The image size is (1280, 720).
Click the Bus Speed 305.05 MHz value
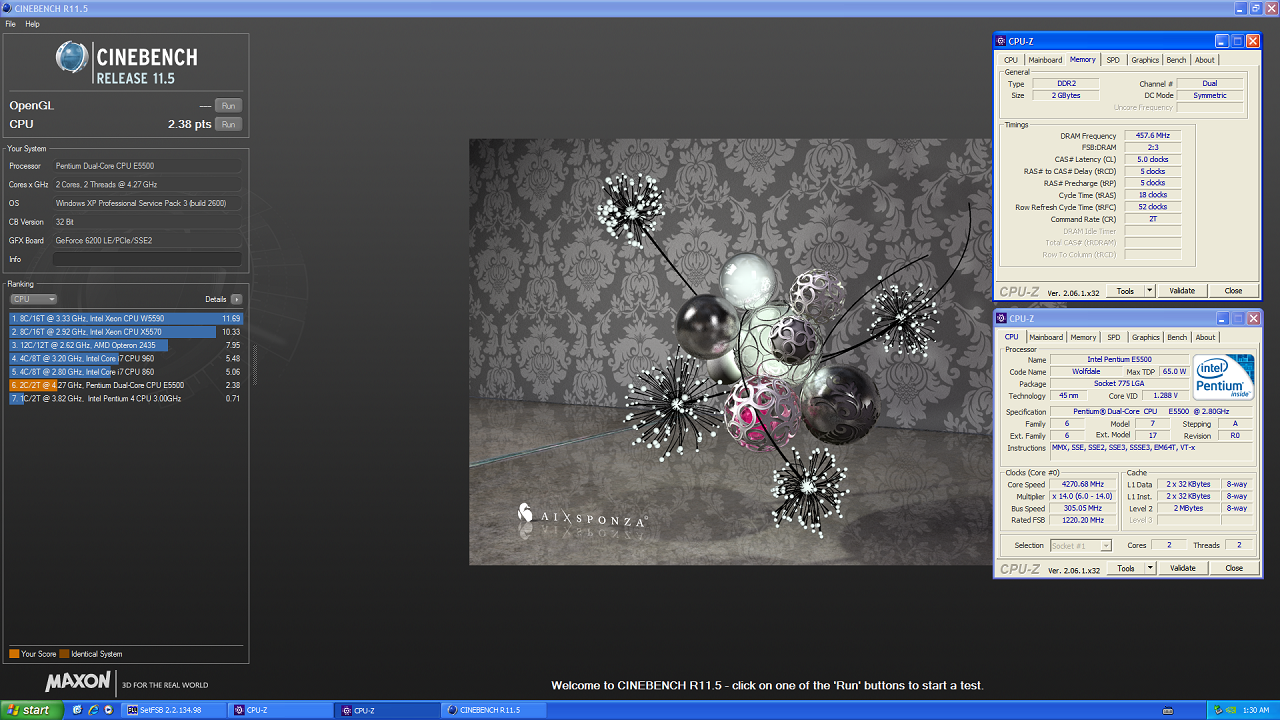(x=1084, y=508)
